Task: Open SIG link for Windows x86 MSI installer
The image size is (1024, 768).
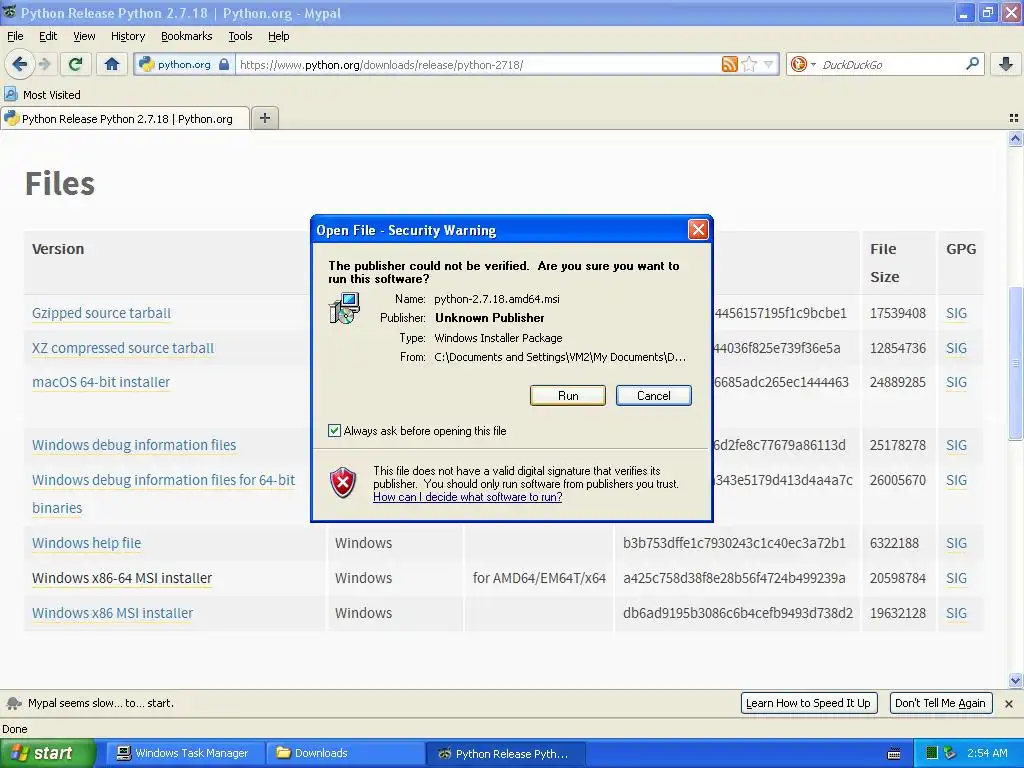Action: click(956, 613)
